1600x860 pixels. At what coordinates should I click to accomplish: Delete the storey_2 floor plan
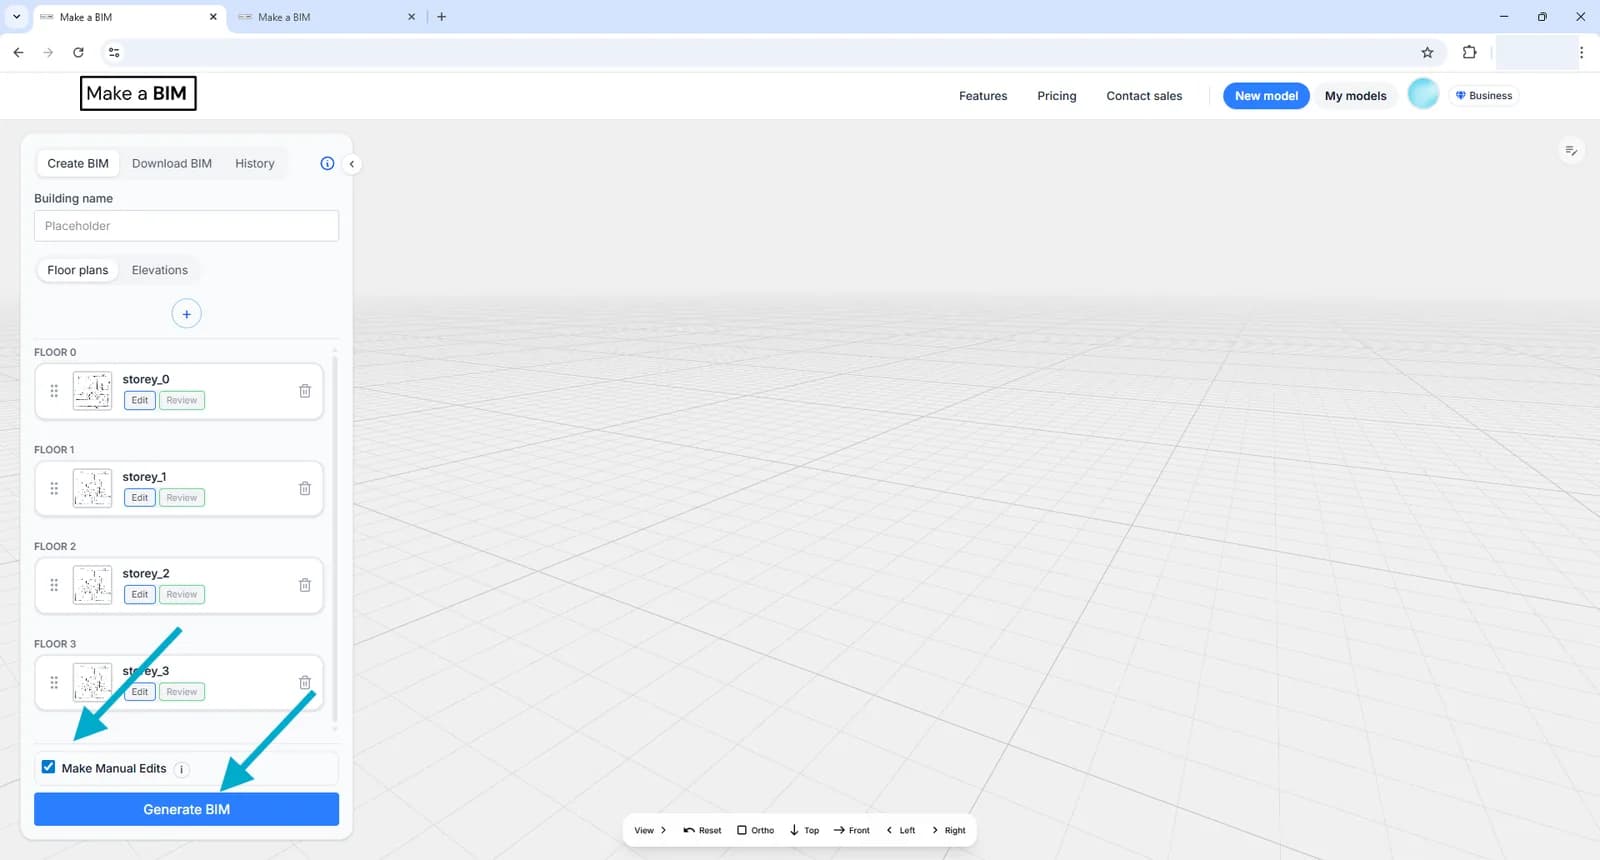[x=305, y=585]
